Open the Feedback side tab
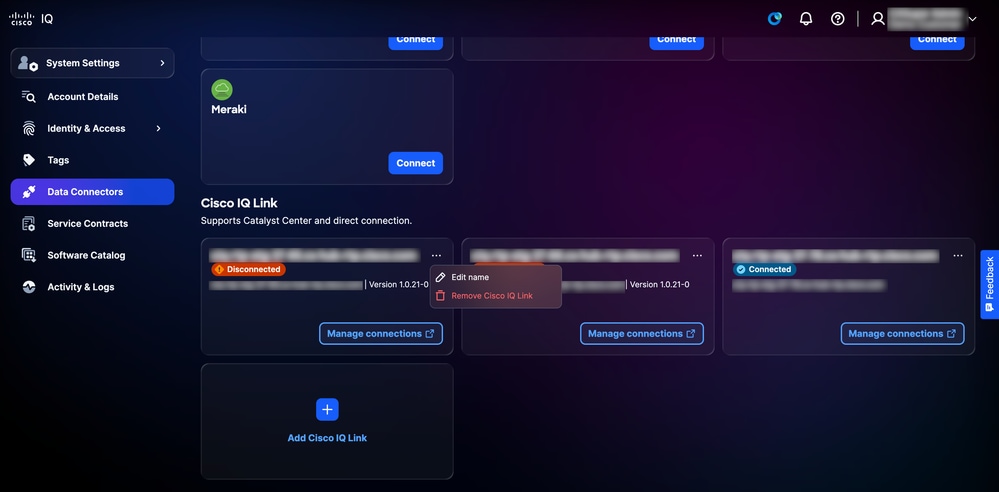This screenshot has width=999, height=492. tap(989, 284)
